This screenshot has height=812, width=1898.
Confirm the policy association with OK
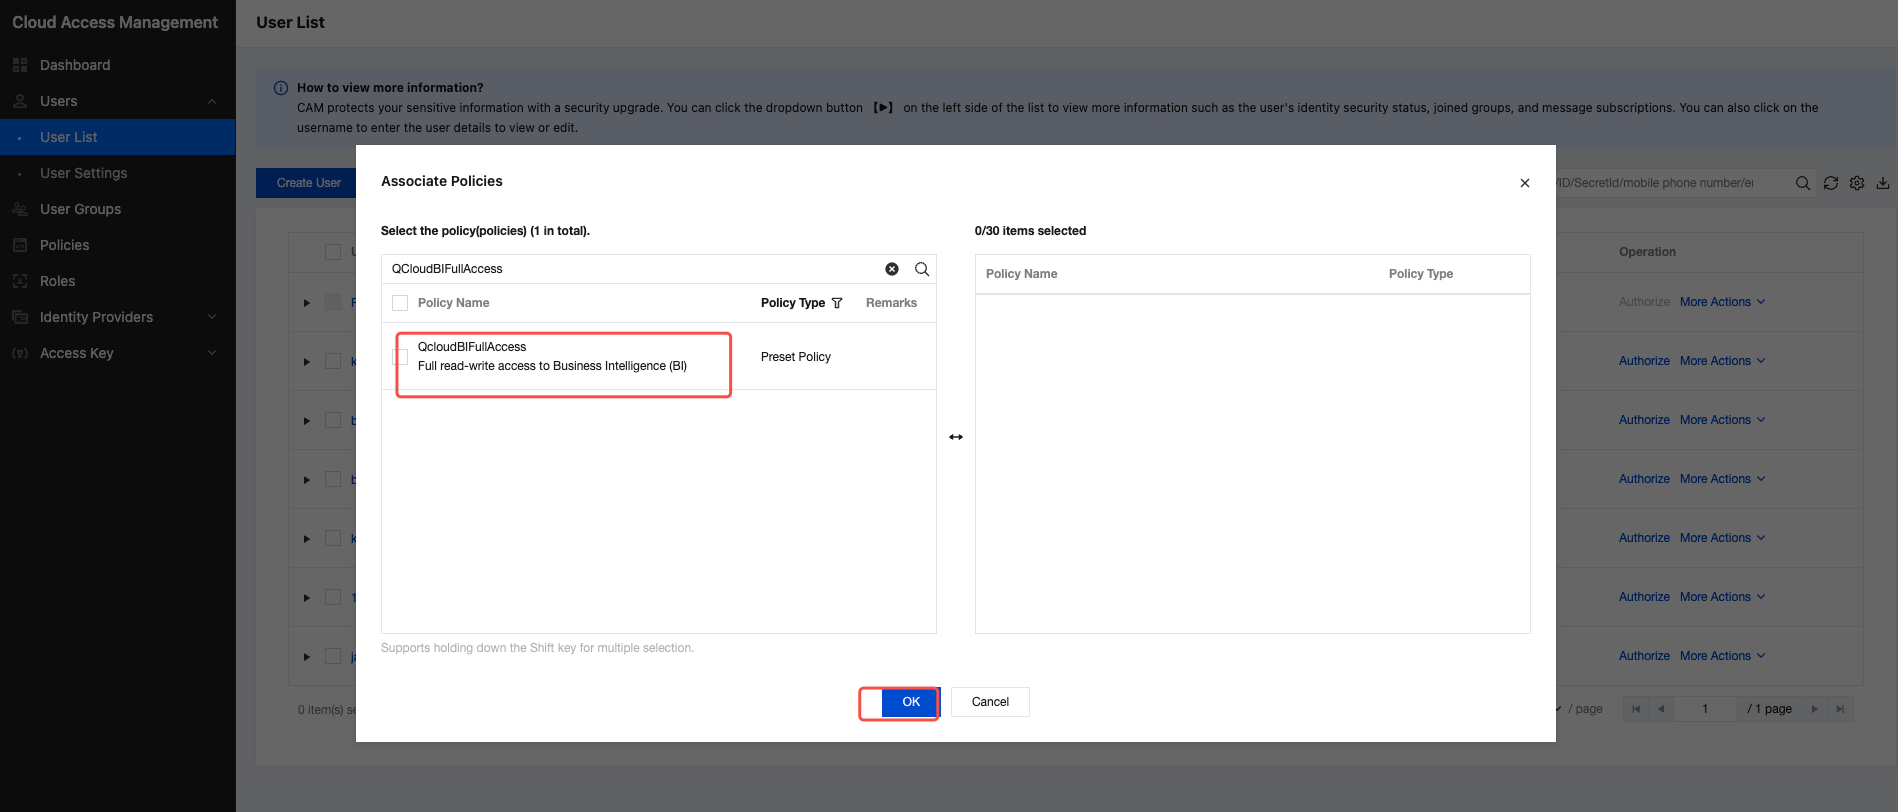point(910,702)
